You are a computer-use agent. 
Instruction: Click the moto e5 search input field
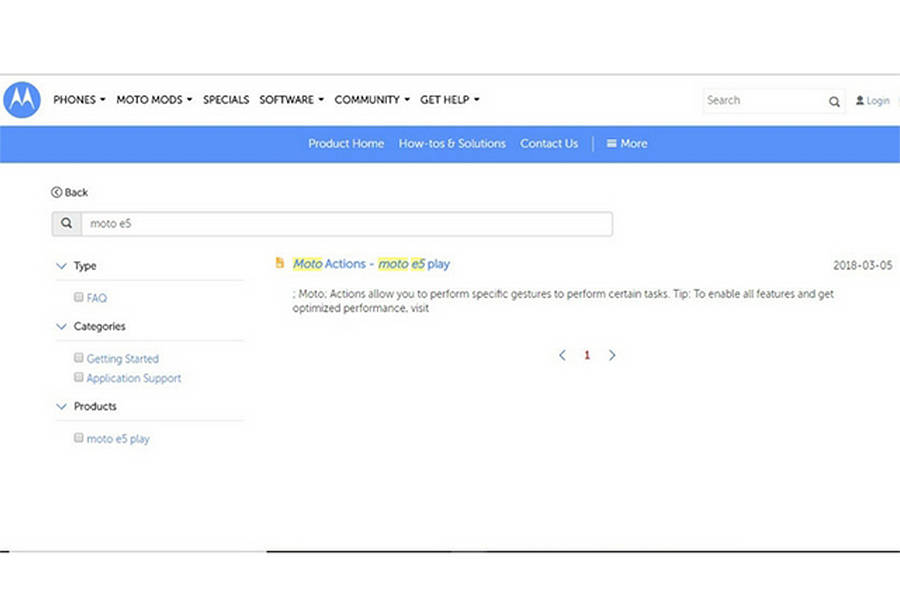pyautogui.click(x=346, y=224)
